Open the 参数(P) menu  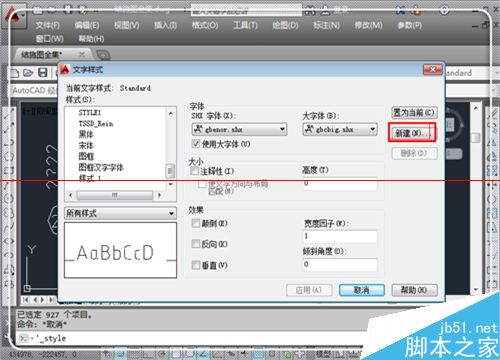click(409, 25)
